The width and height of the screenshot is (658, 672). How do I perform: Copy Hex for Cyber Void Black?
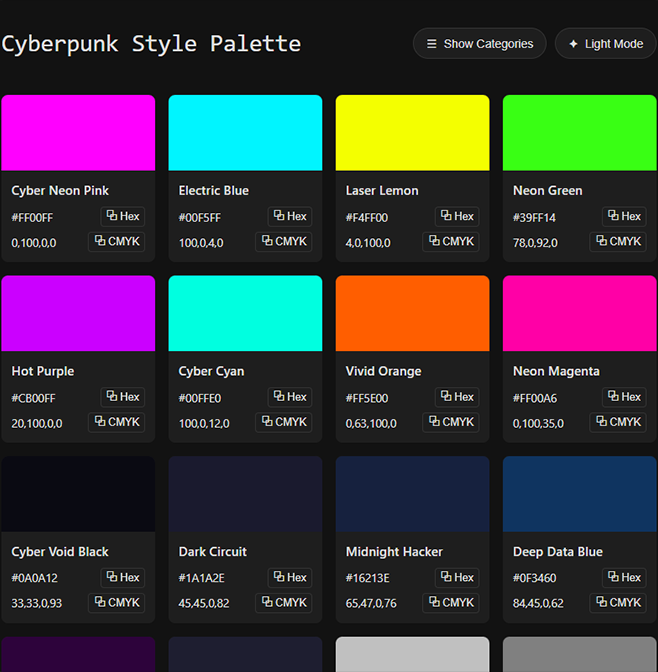pos(123,577)
